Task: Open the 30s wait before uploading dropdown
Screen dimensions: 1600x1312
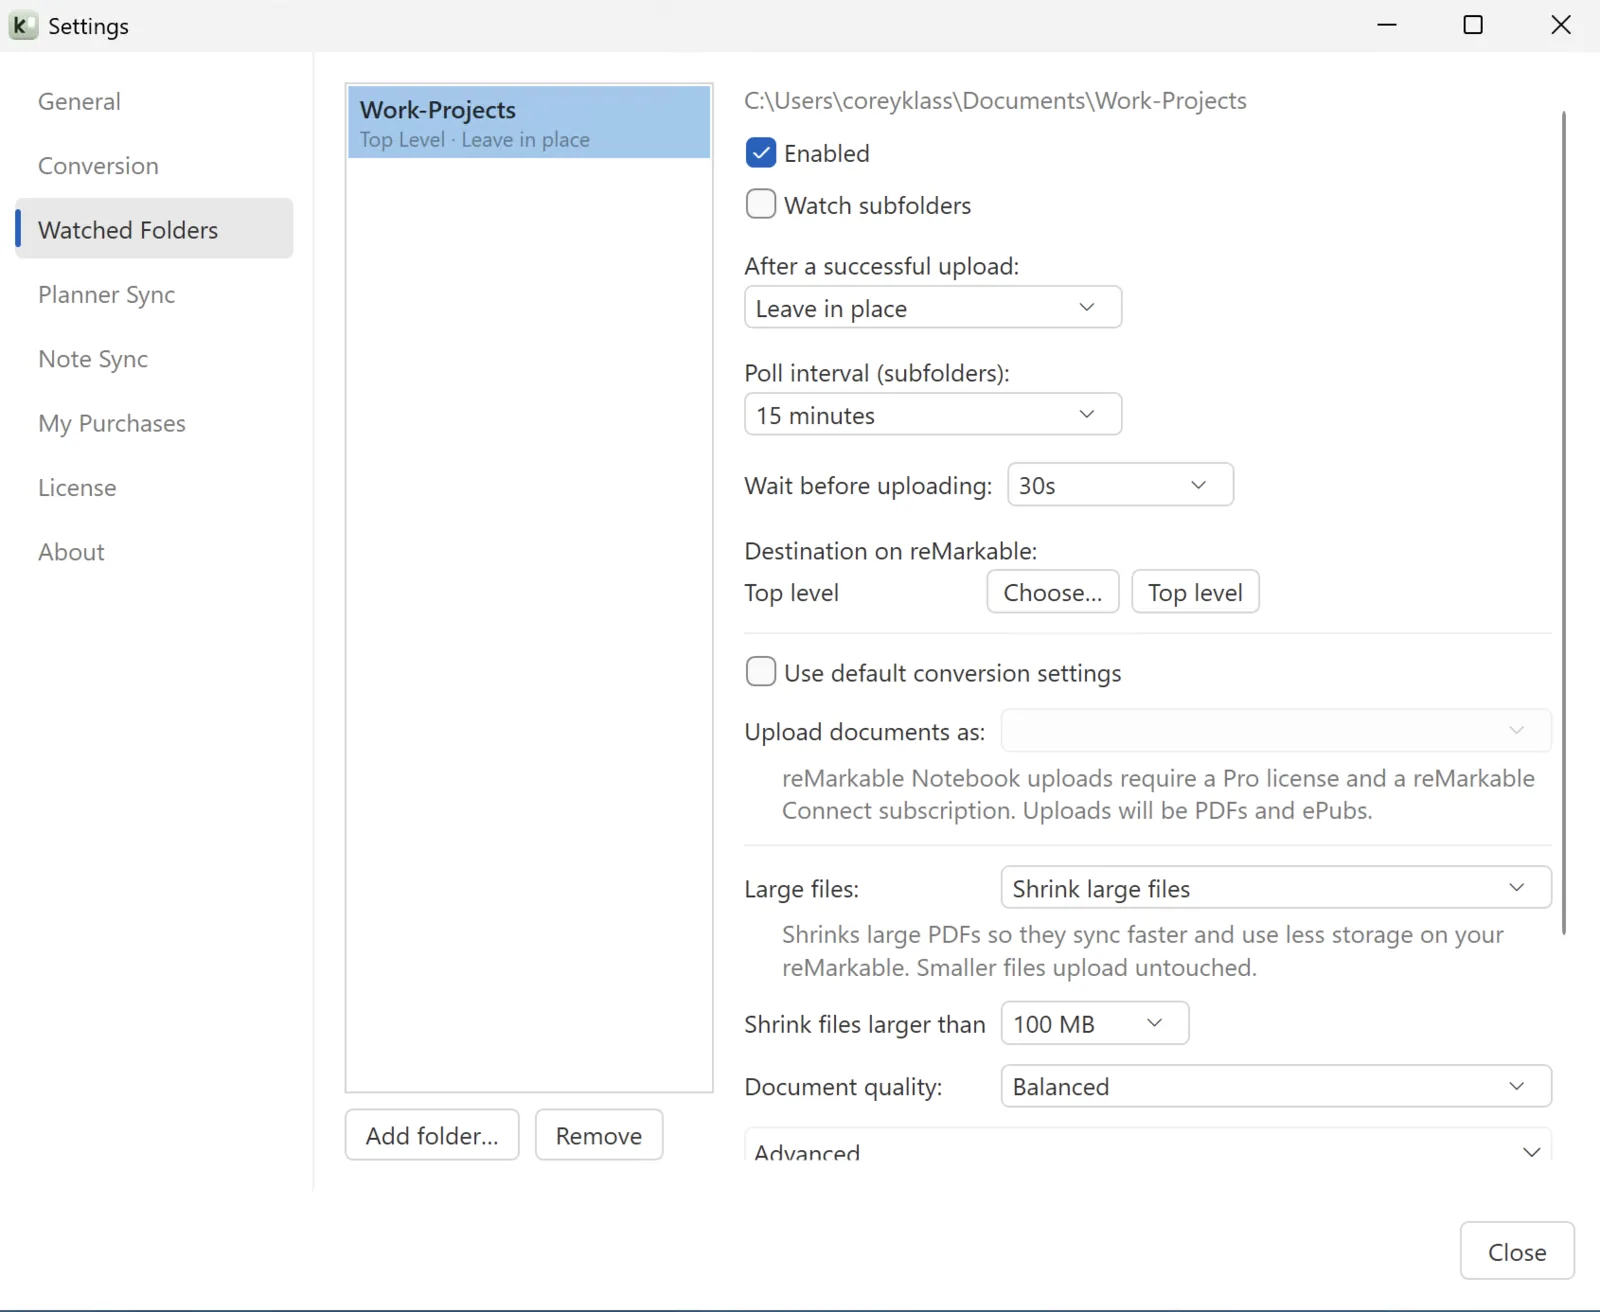Action: (x=1120, y=485)
